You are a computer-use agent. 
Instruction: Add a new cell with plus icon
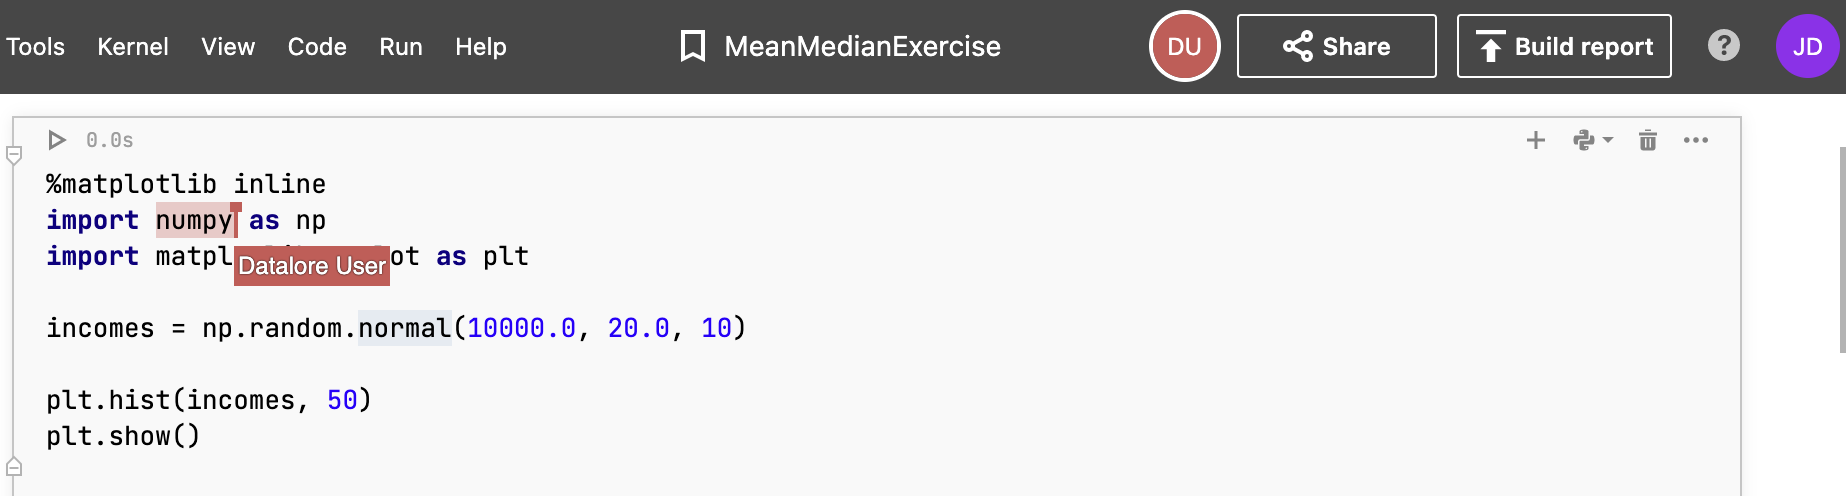(1536, 140)
